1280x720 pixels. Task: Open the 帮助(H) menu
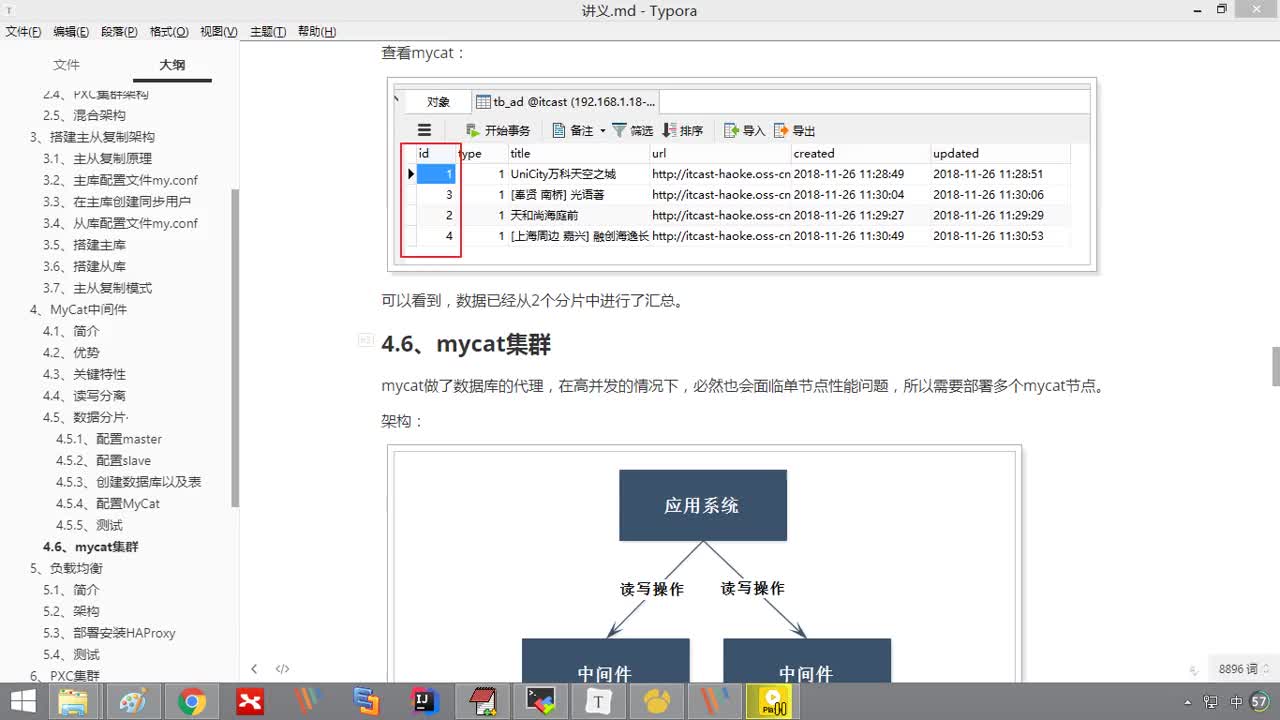[317, 32]
